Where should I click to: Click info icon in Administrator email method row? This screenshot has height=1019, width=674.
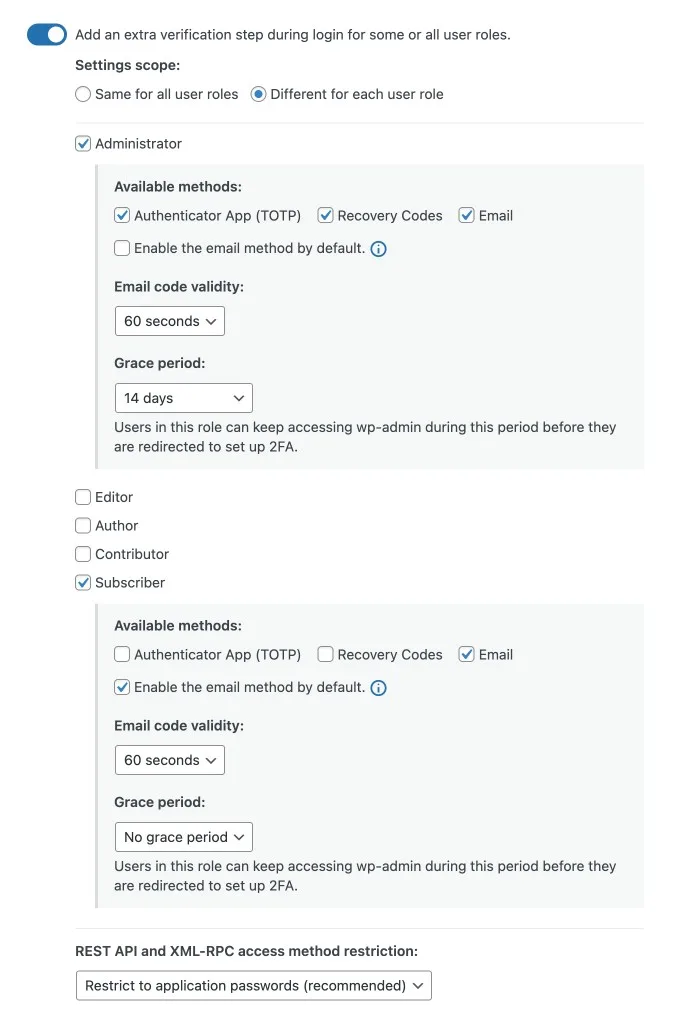379,249
